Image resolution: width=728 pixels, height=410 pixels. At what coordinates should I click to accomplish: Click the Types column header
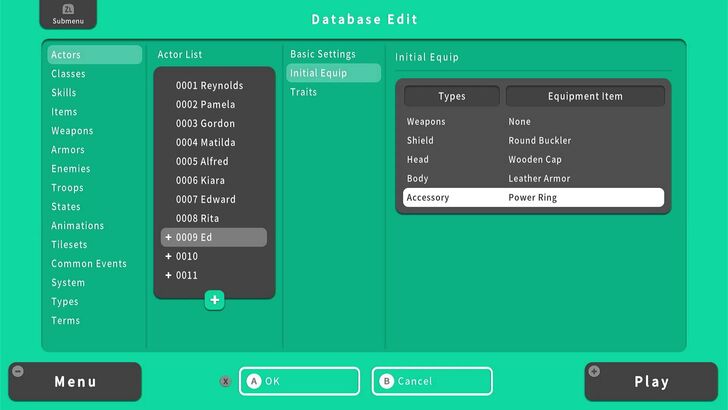pos(452,96)
